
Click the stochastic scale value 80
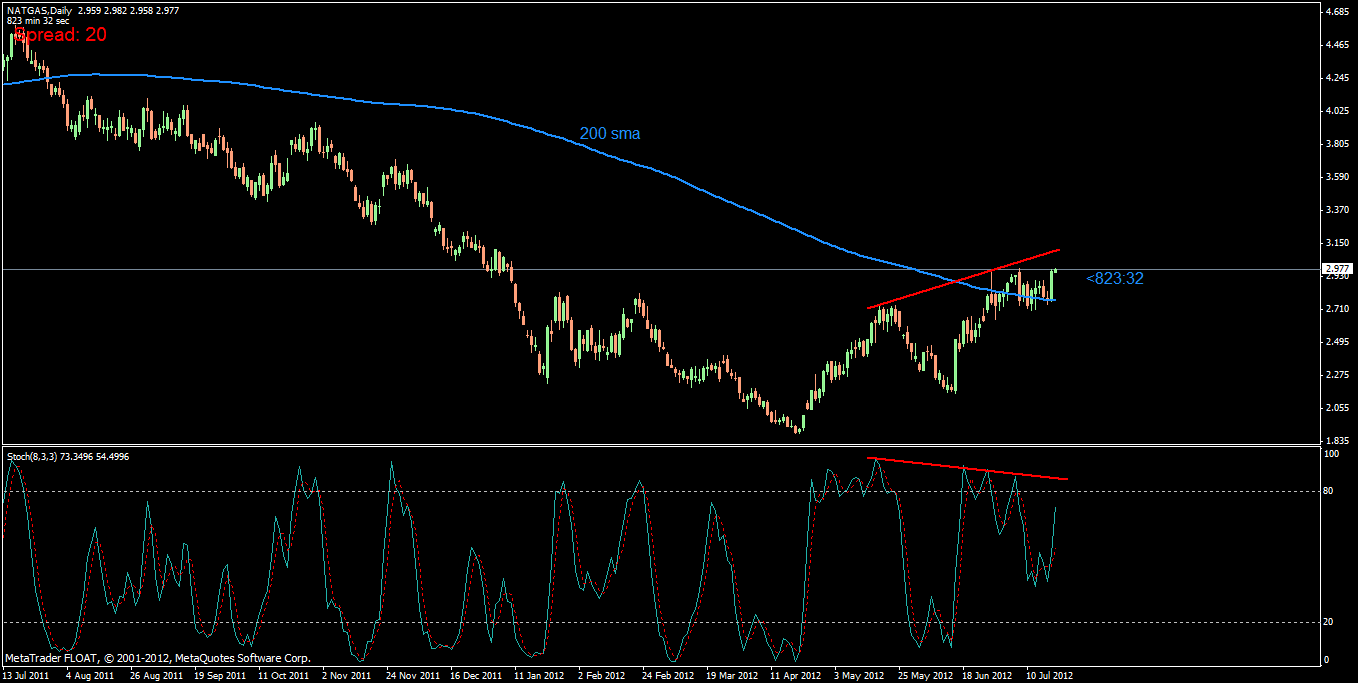(1329, 491)
